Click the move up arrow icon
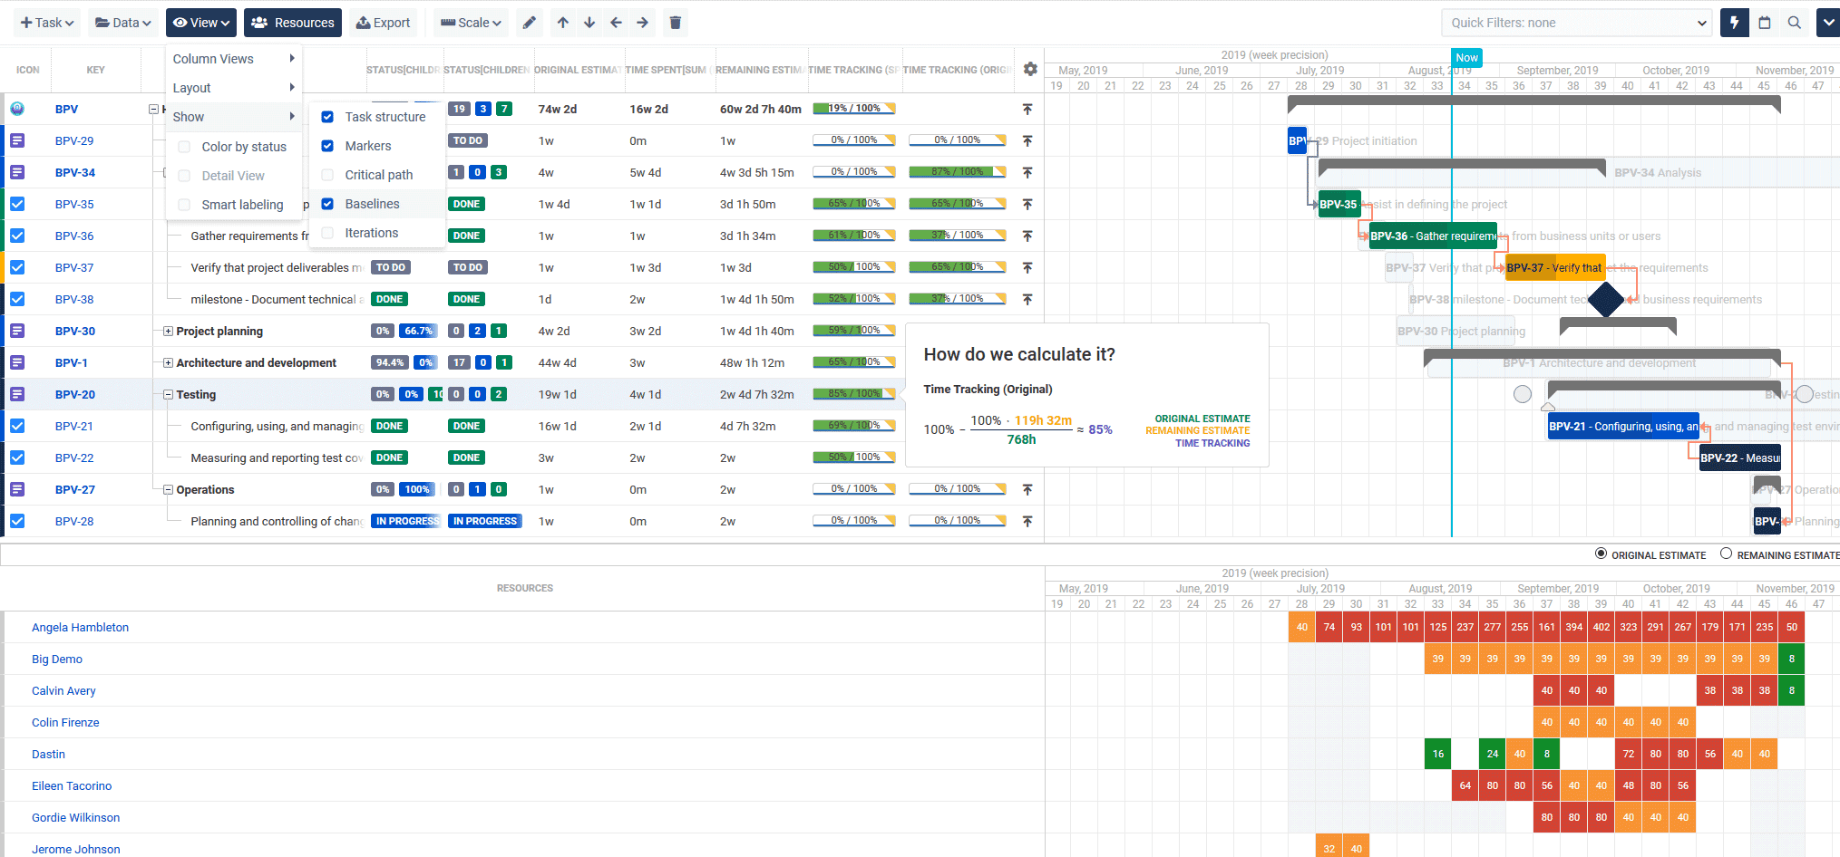 point(563,23)
